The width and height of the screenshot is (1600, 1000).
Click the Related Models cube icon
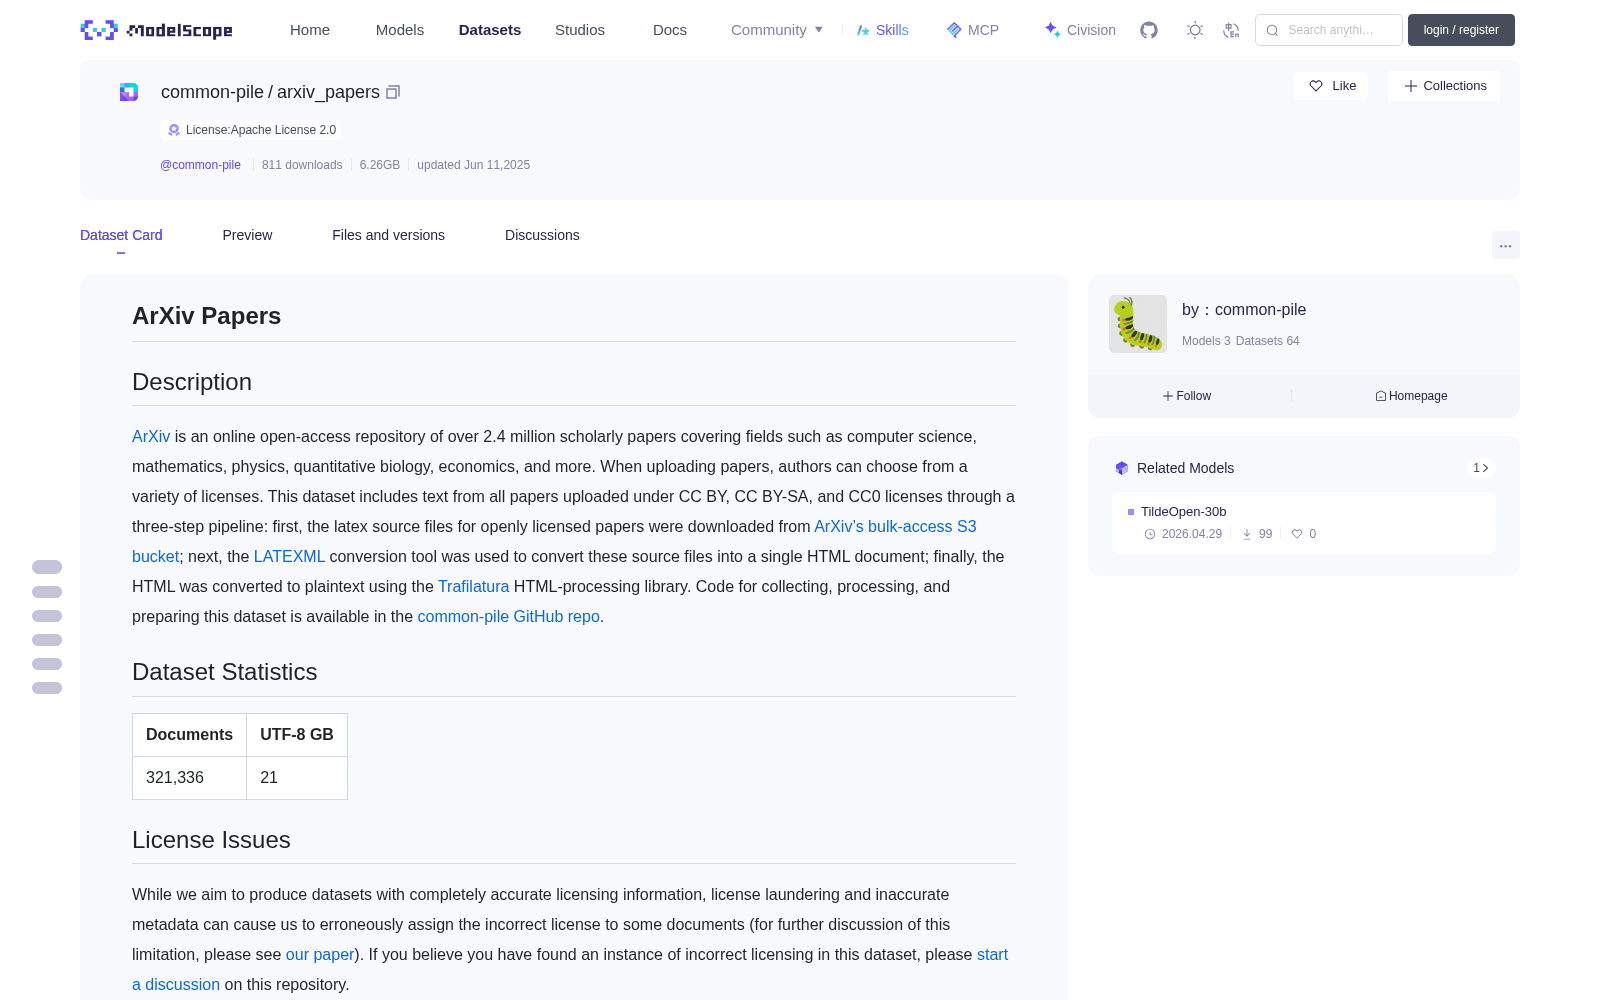[x=1122, y=468]
